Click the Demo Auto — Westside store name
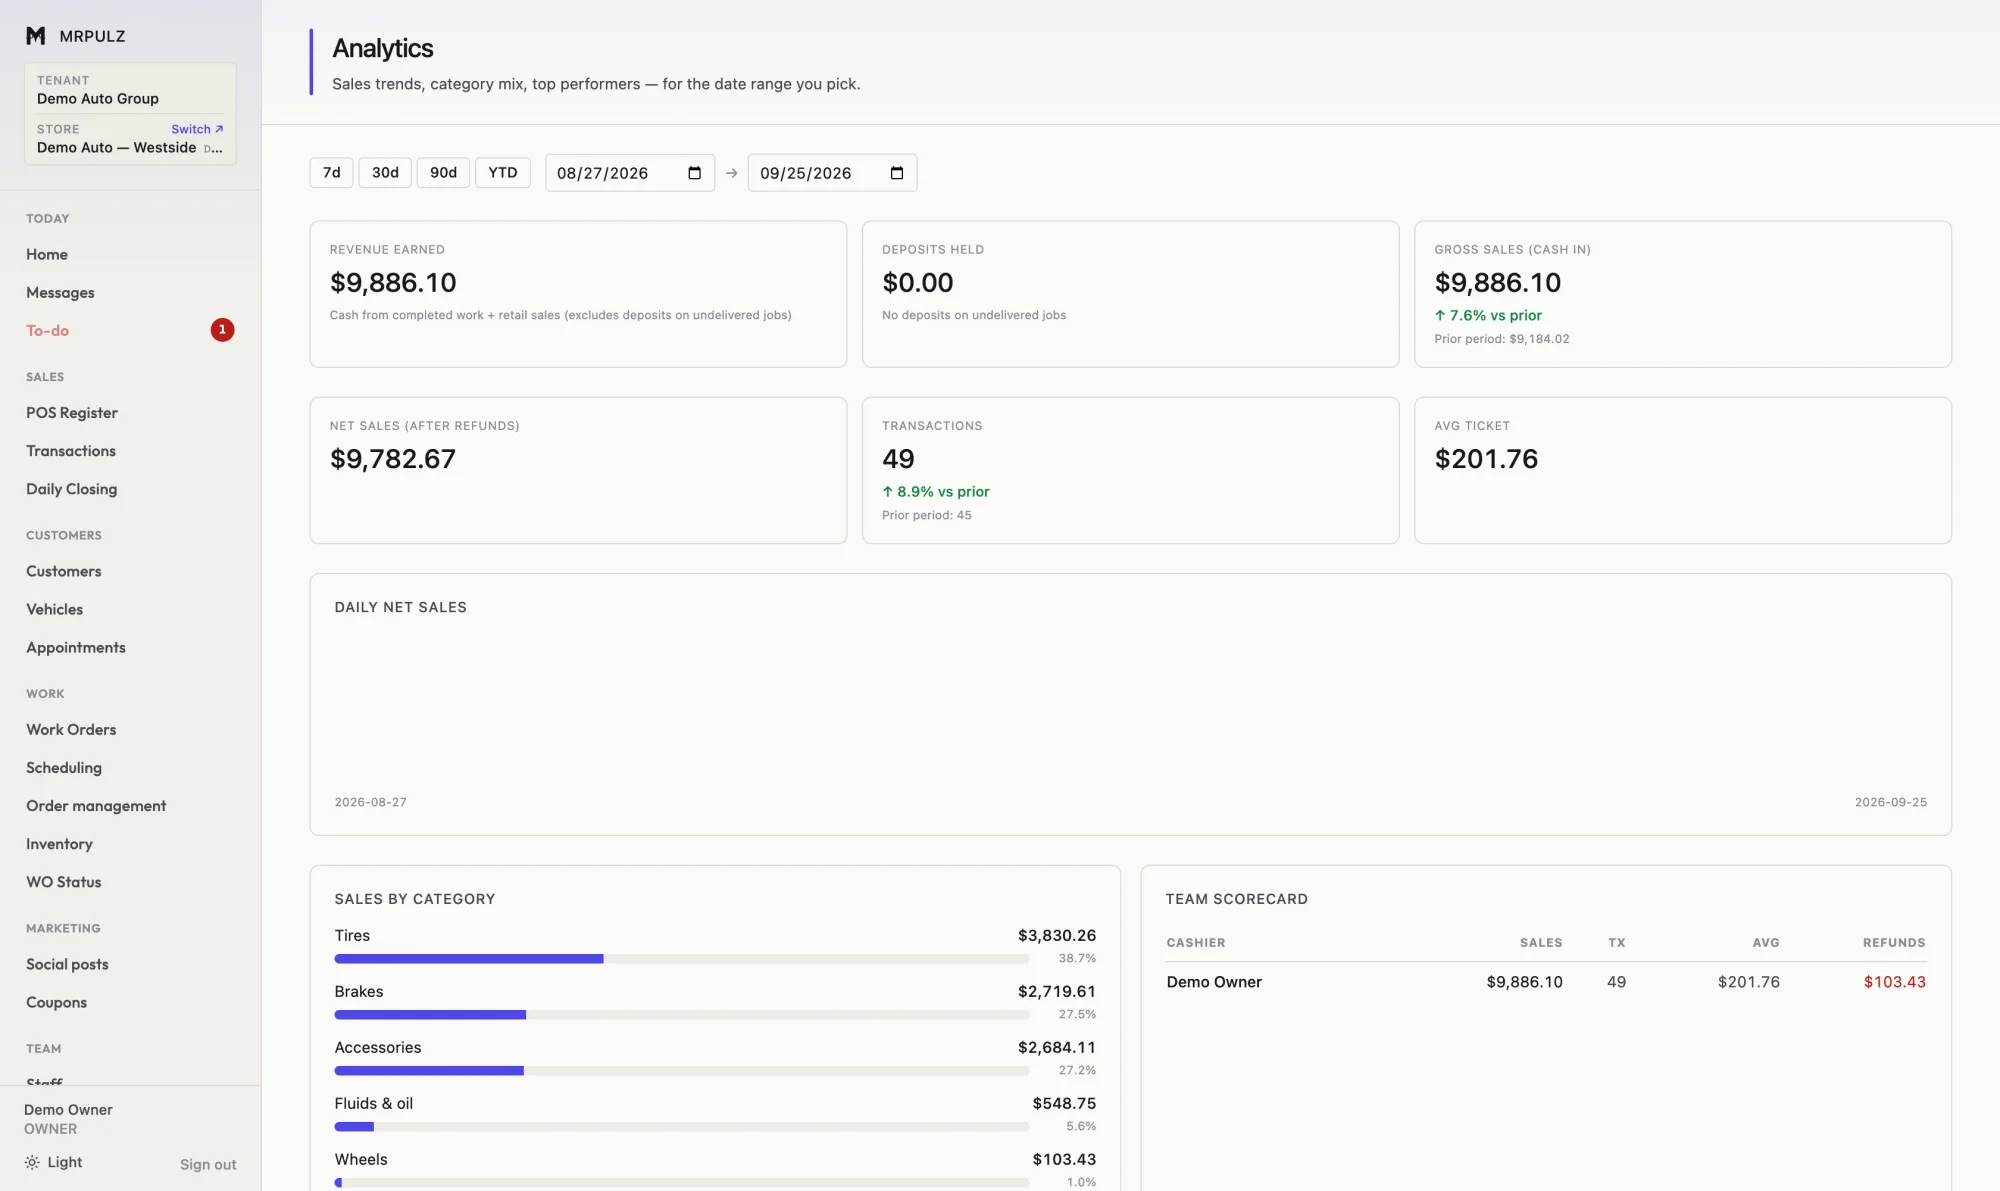 tap(117, 147)
